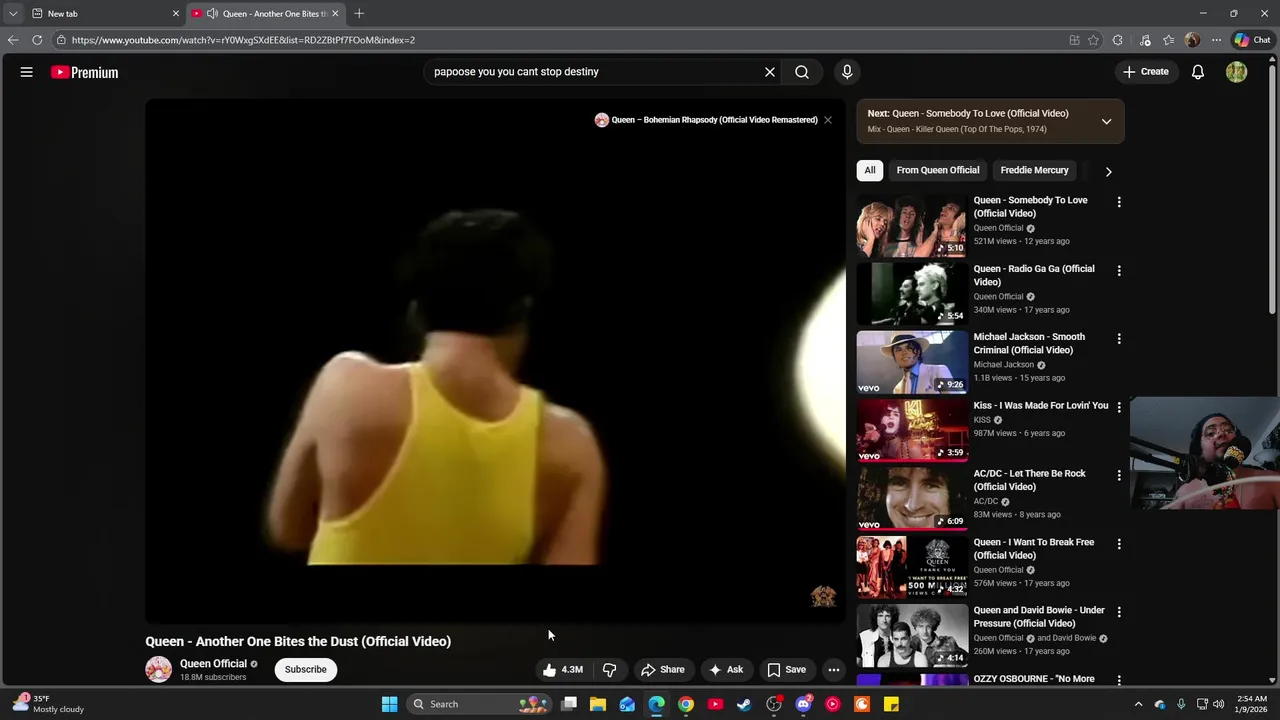This screenshot has width=1280, height=720.
Task: Click the Edge address bar URL
Action: [x=243, y=40]
